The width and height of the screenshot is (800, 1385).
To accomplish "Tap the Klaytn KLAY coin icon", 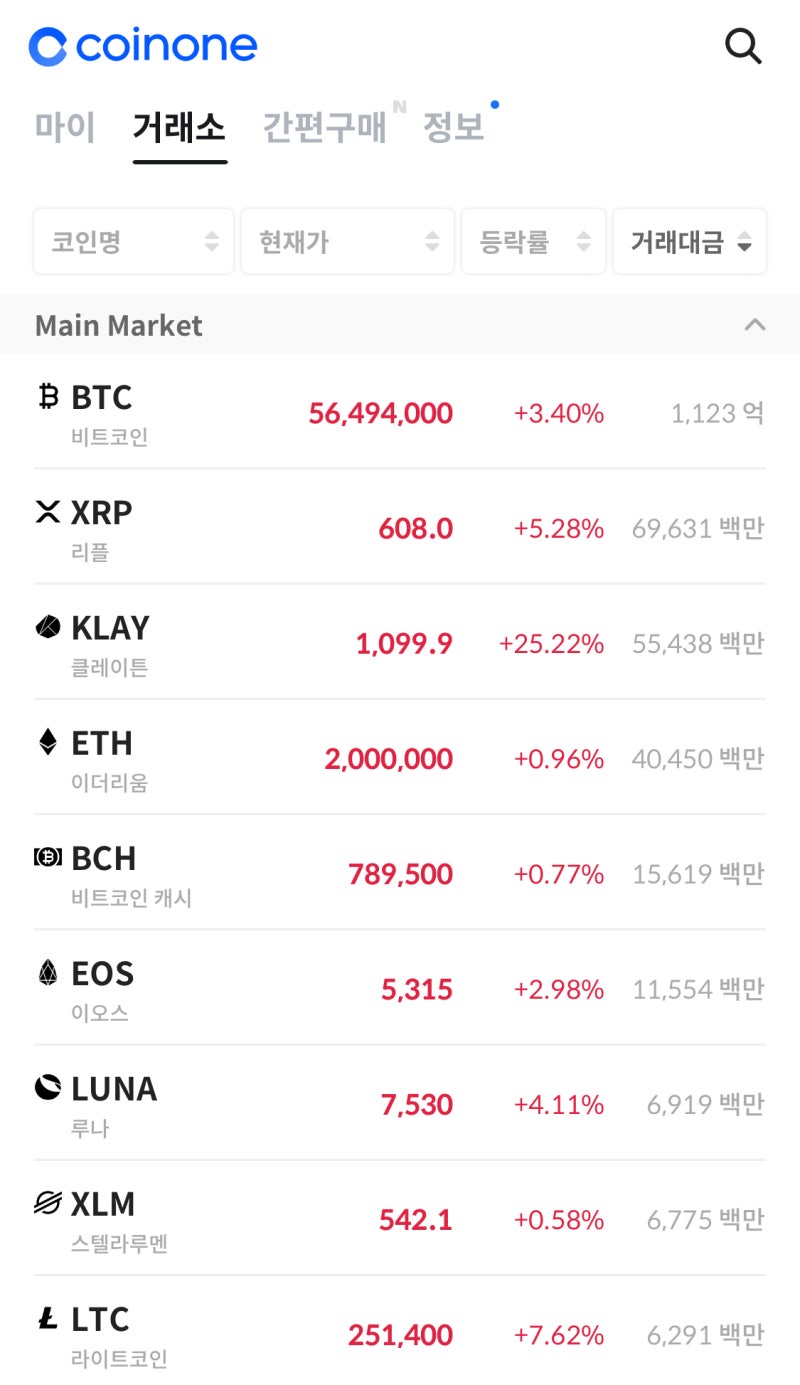I will [x=48, y=627].
